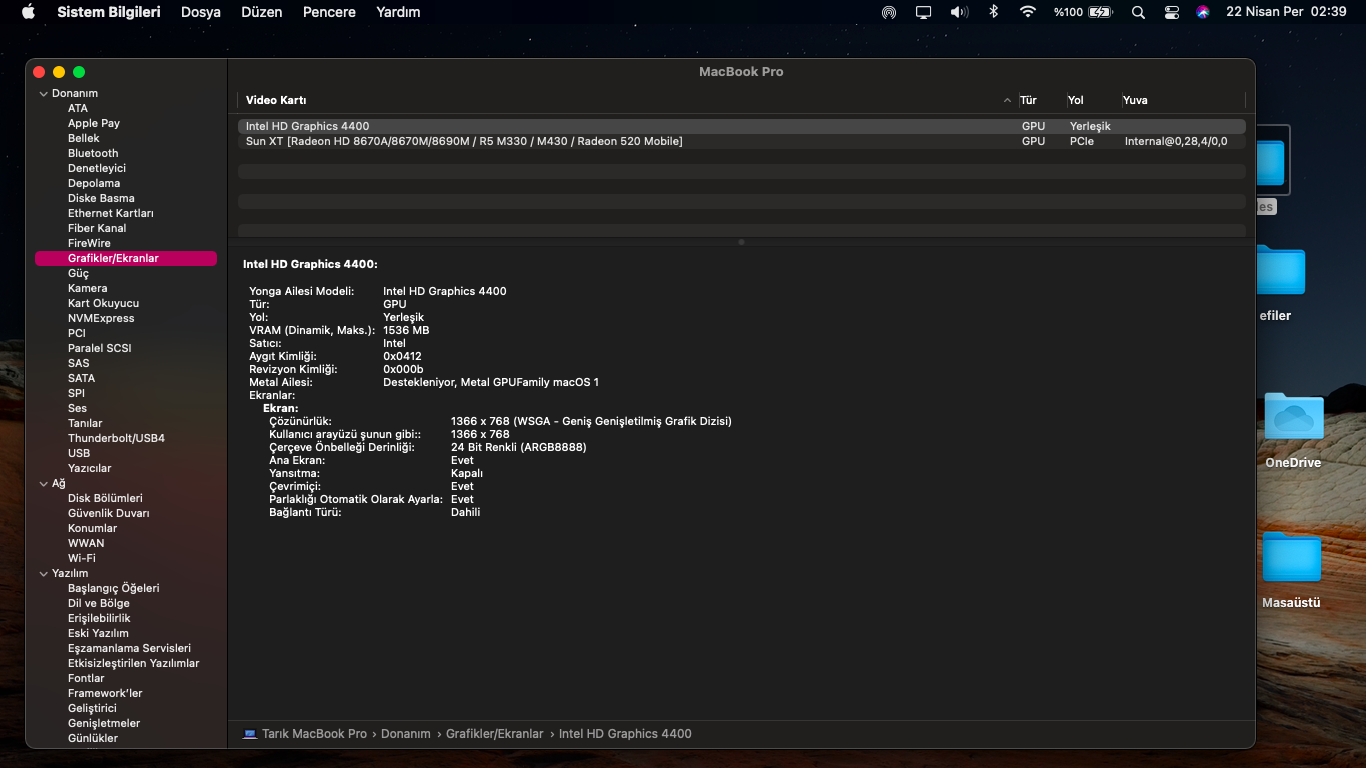Open the Pencere menu
This screenshot has width=1366, height=768.
[329, 12]
